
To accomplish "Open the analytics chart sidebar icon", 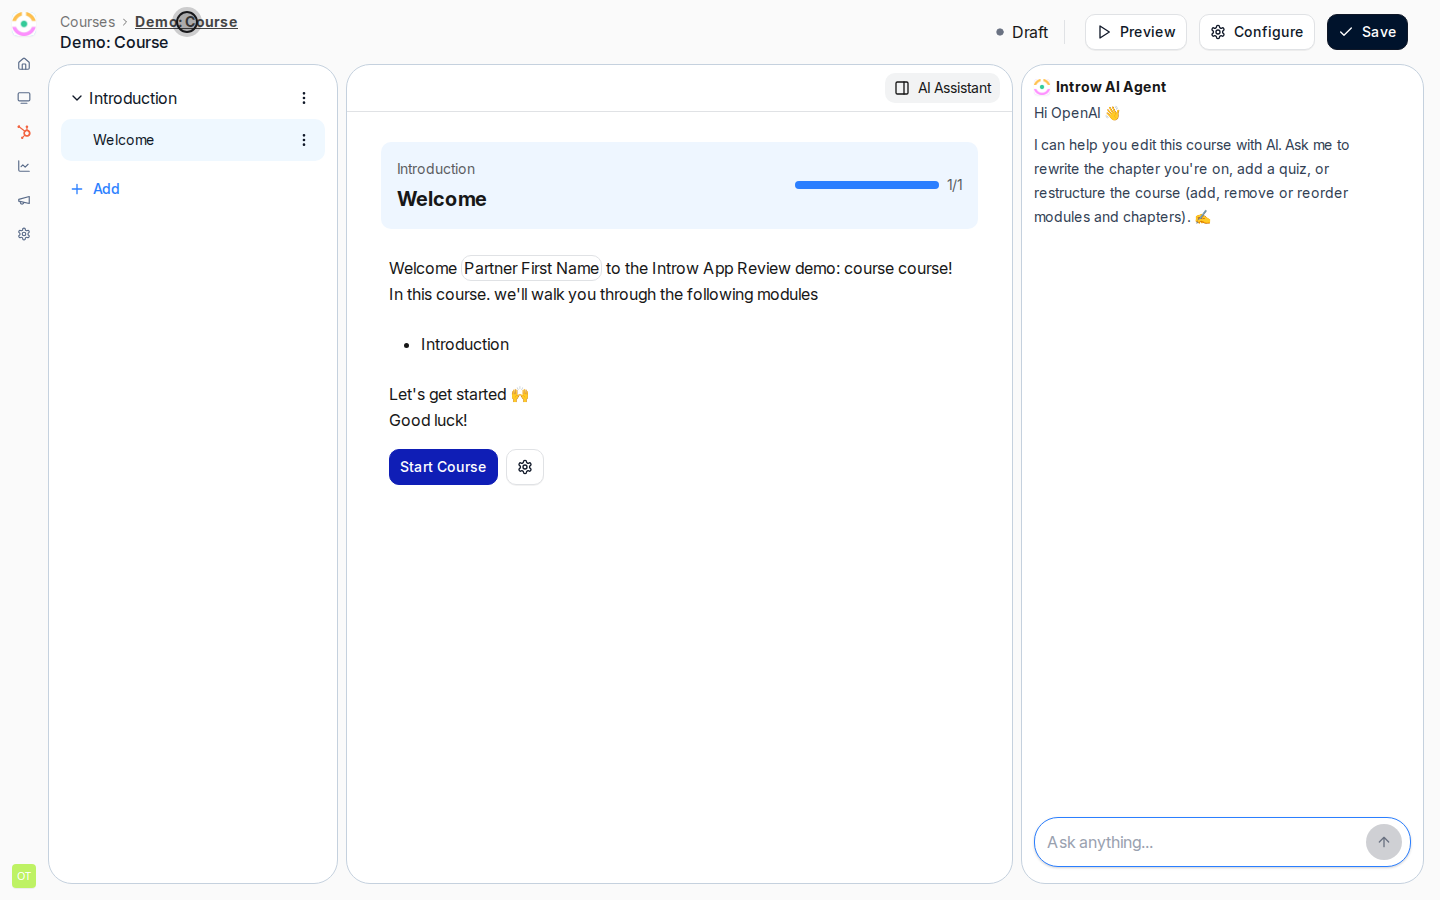I will [24, 166].
